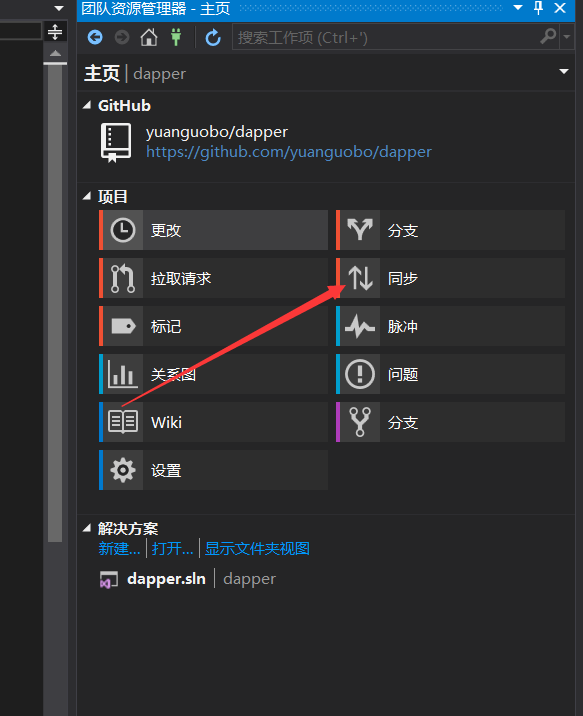
Task: Click the 拉取请求 label
Action: (181, 279)
